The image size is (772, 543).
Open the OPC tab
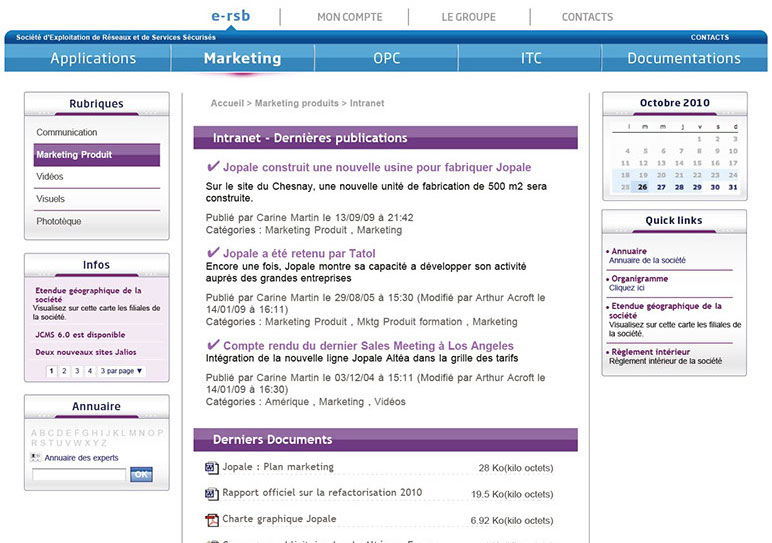(x=386, y=58)
